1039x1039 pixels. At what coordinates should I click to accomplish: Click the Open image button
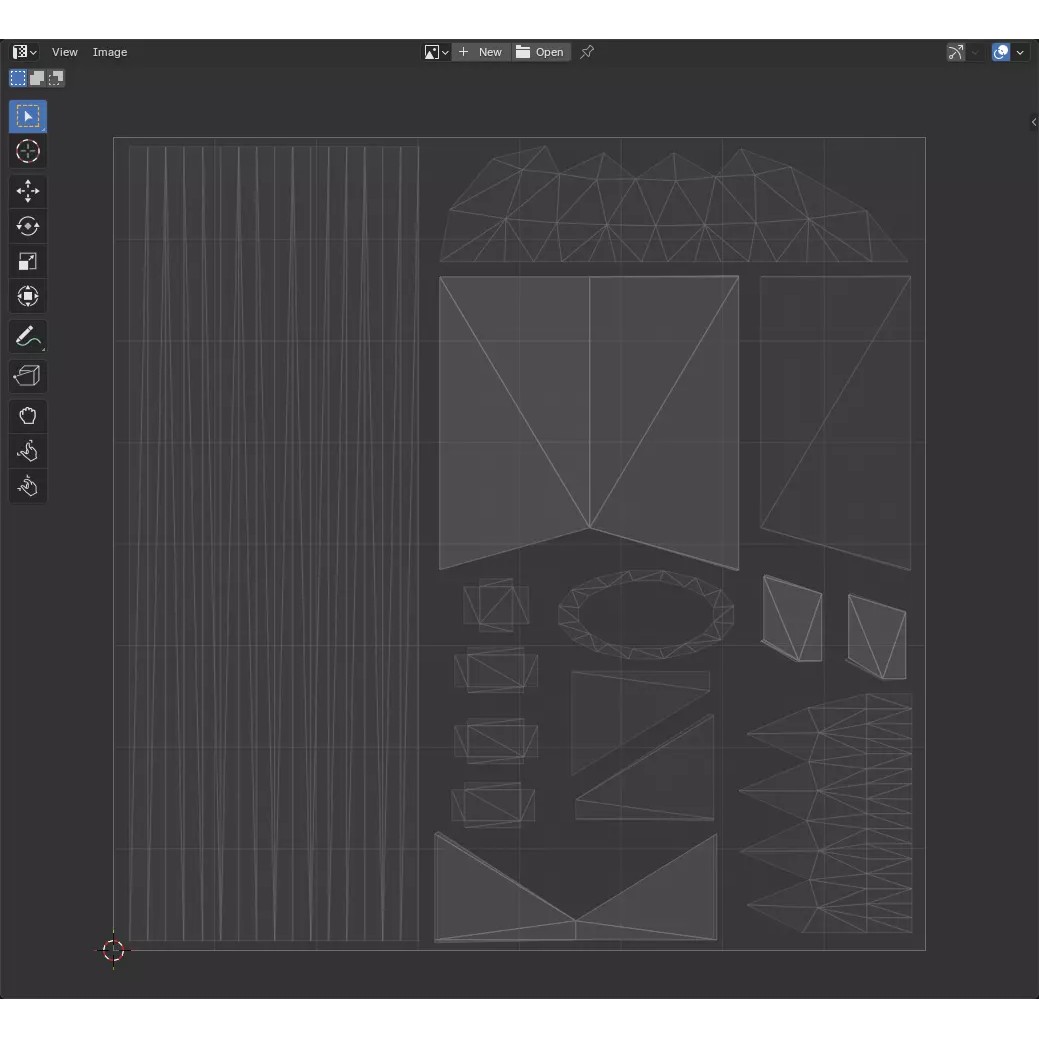point(541,52)
